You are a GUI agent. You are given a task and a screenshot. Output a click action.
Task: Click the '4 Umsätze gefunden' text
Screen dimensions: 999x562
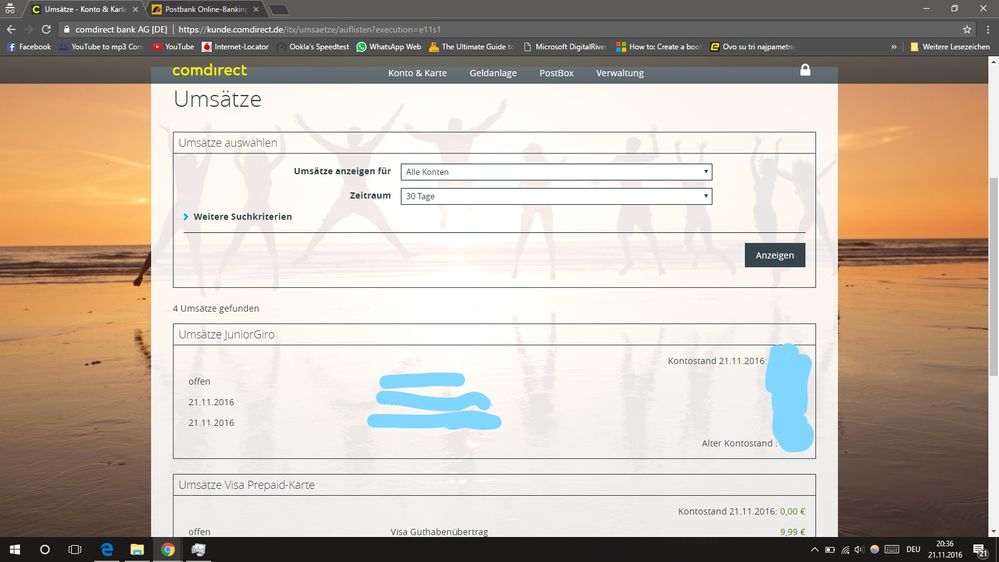[216, 308]
